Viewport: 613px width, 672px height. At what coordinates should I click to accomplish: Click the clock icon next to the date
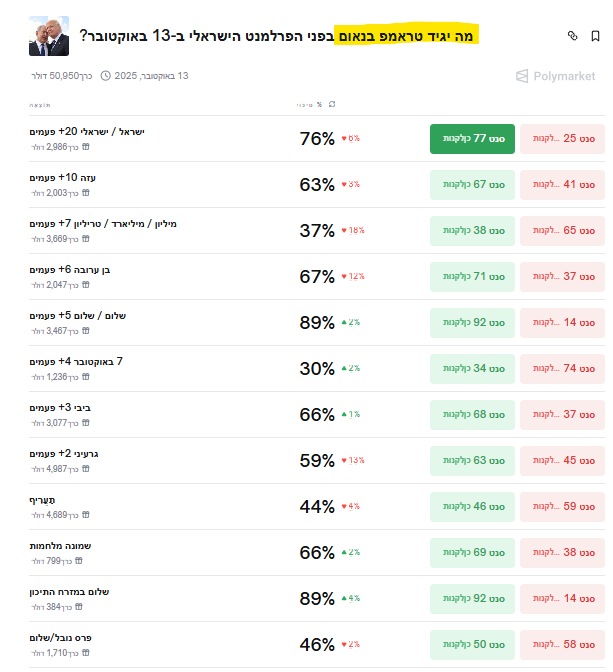[x=106, y=76]
